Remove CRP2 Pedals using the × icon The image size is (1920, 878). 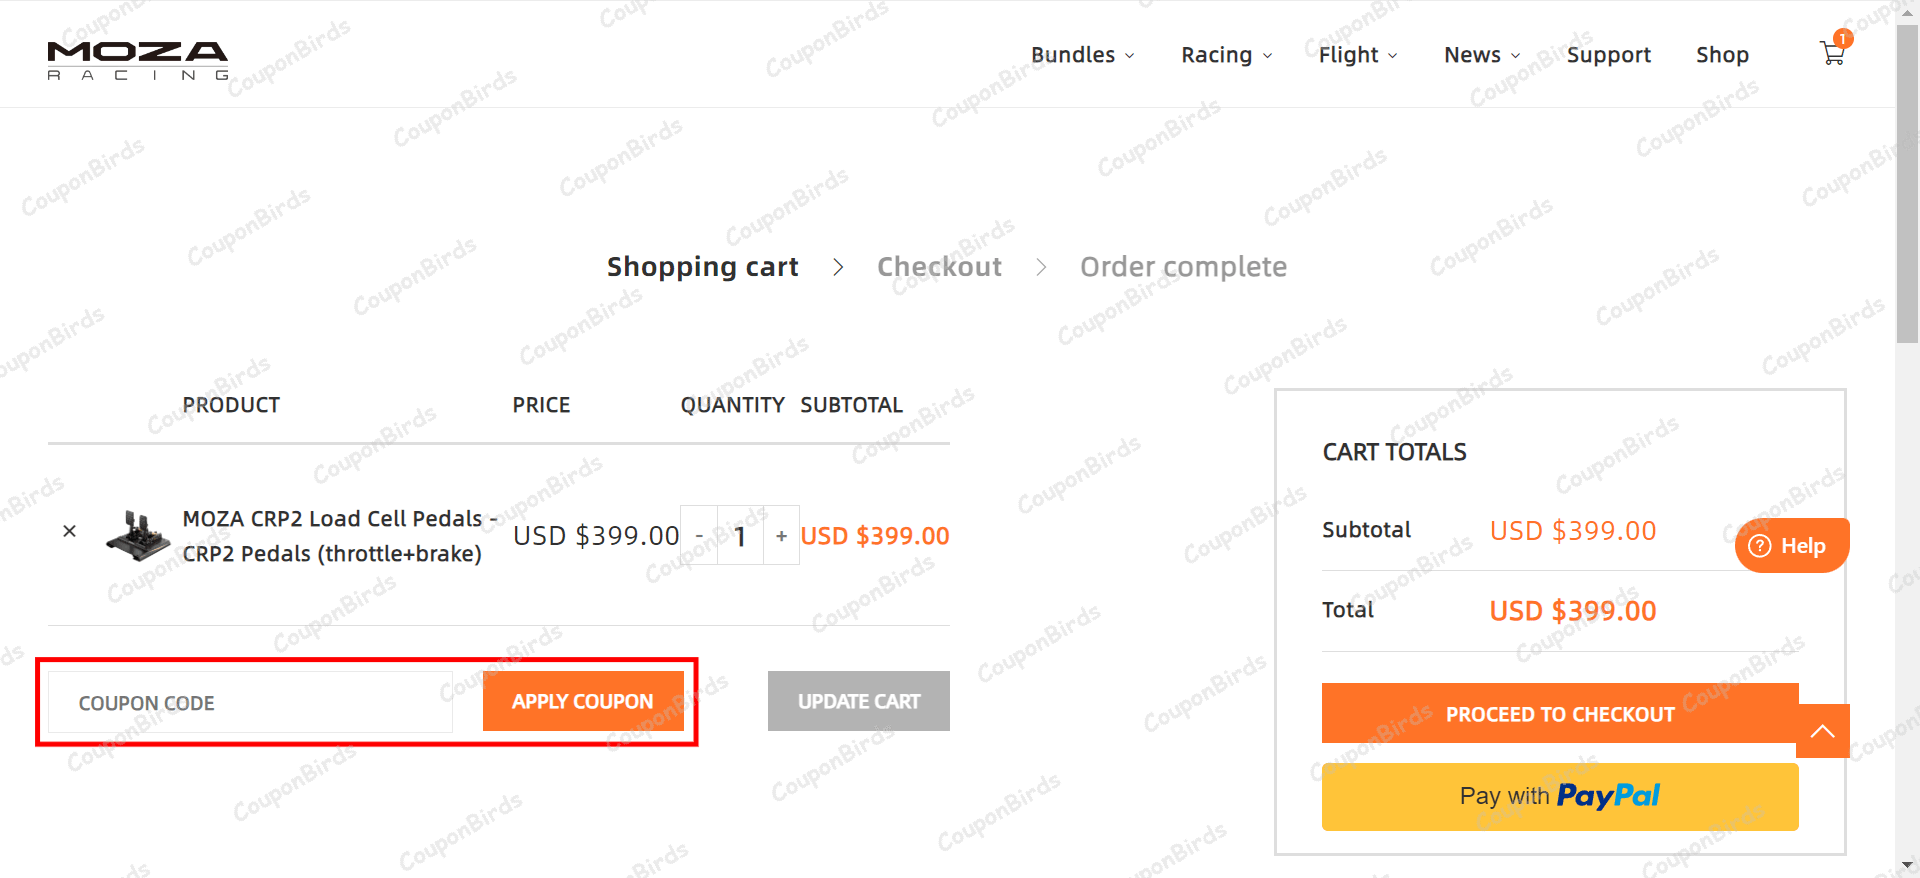(69, 531)
